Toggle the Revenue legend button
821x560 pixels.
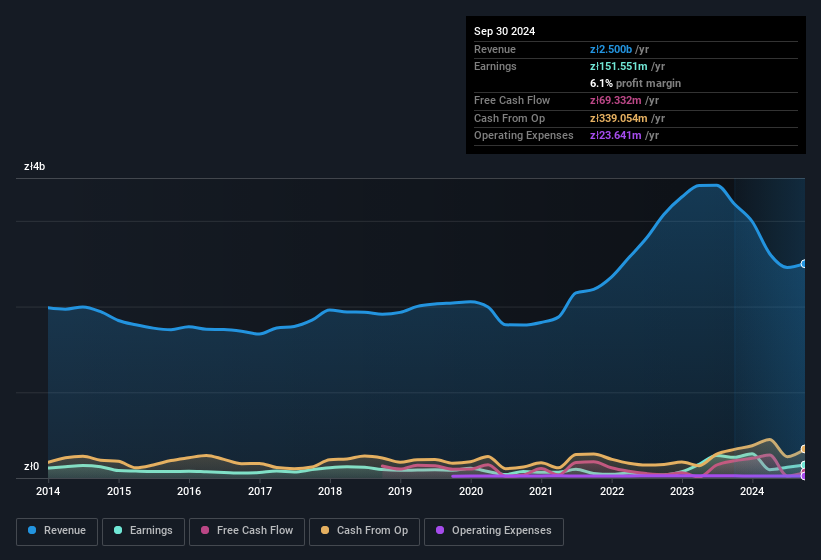pos(57,531)
